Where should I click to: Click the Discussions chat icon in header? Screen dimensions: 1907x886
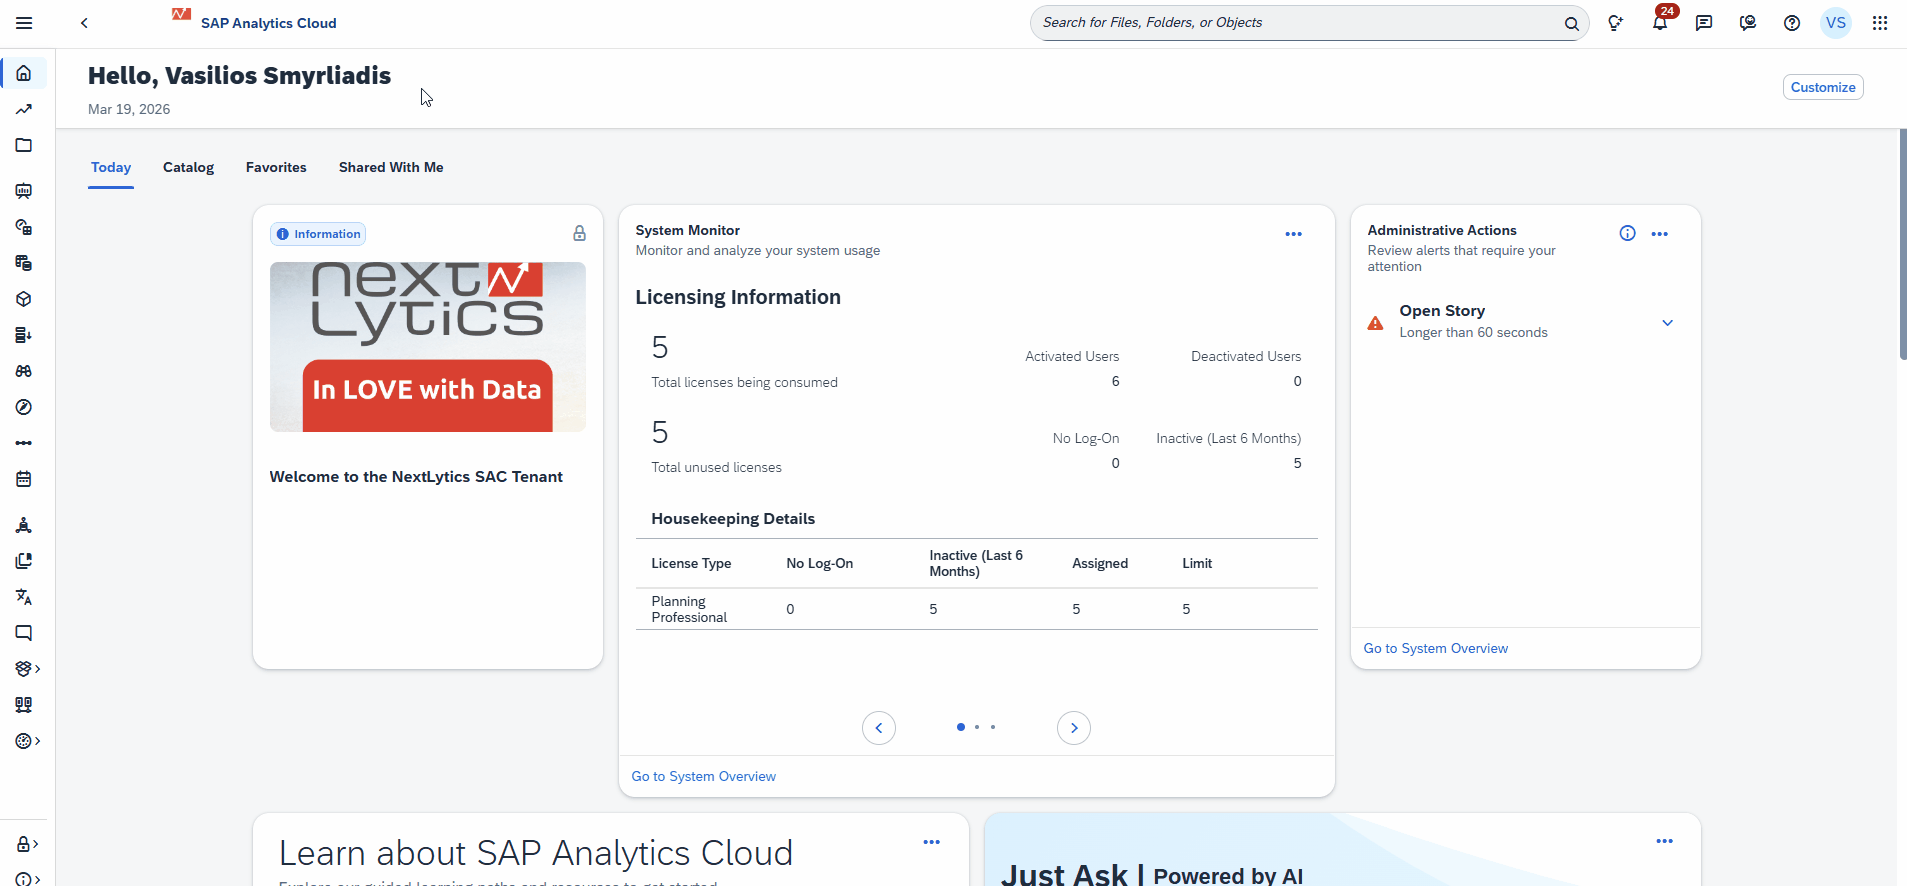pyautogui.click(x=1703, y=23)
